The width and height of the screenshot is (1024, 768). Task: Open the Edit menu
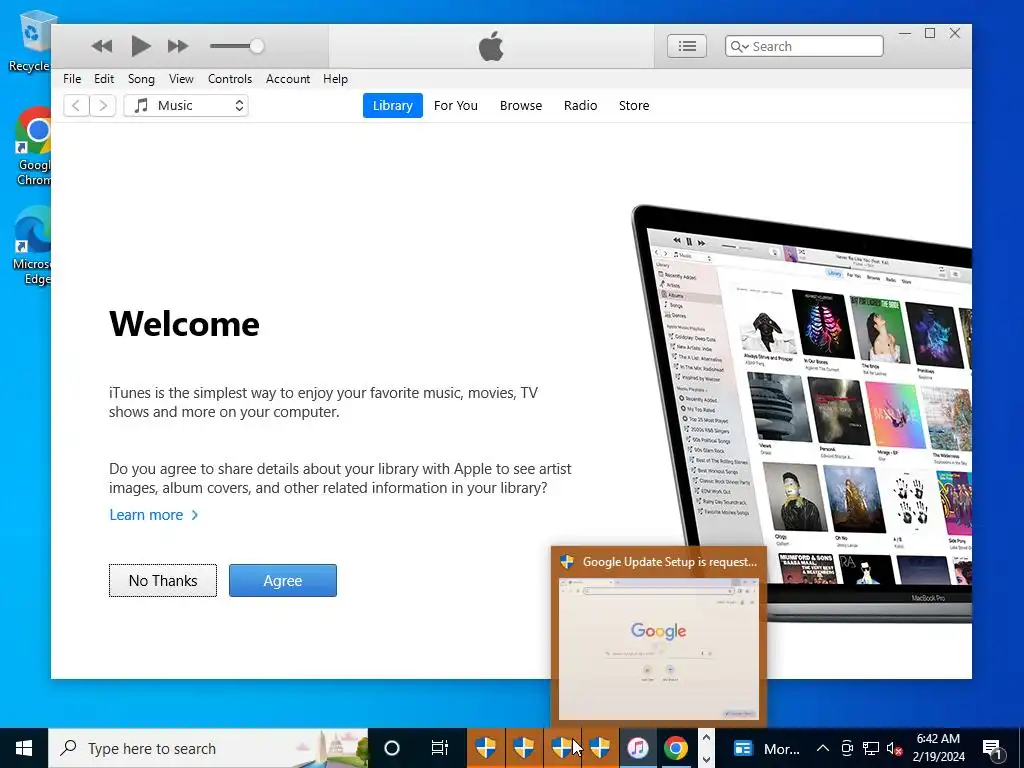[x=104, y=78]
